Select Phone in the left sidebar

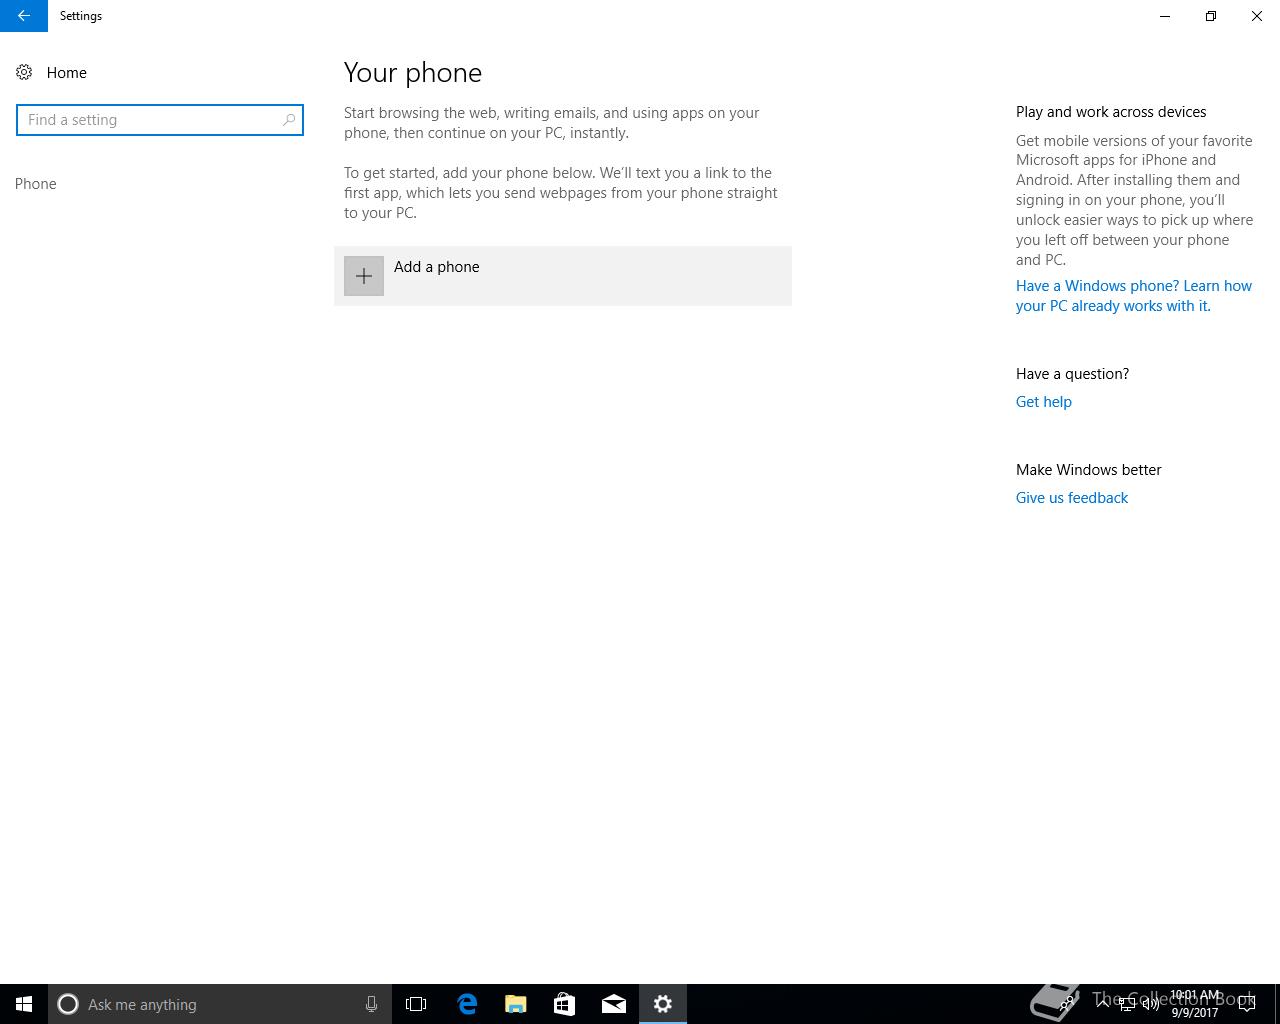36,184
